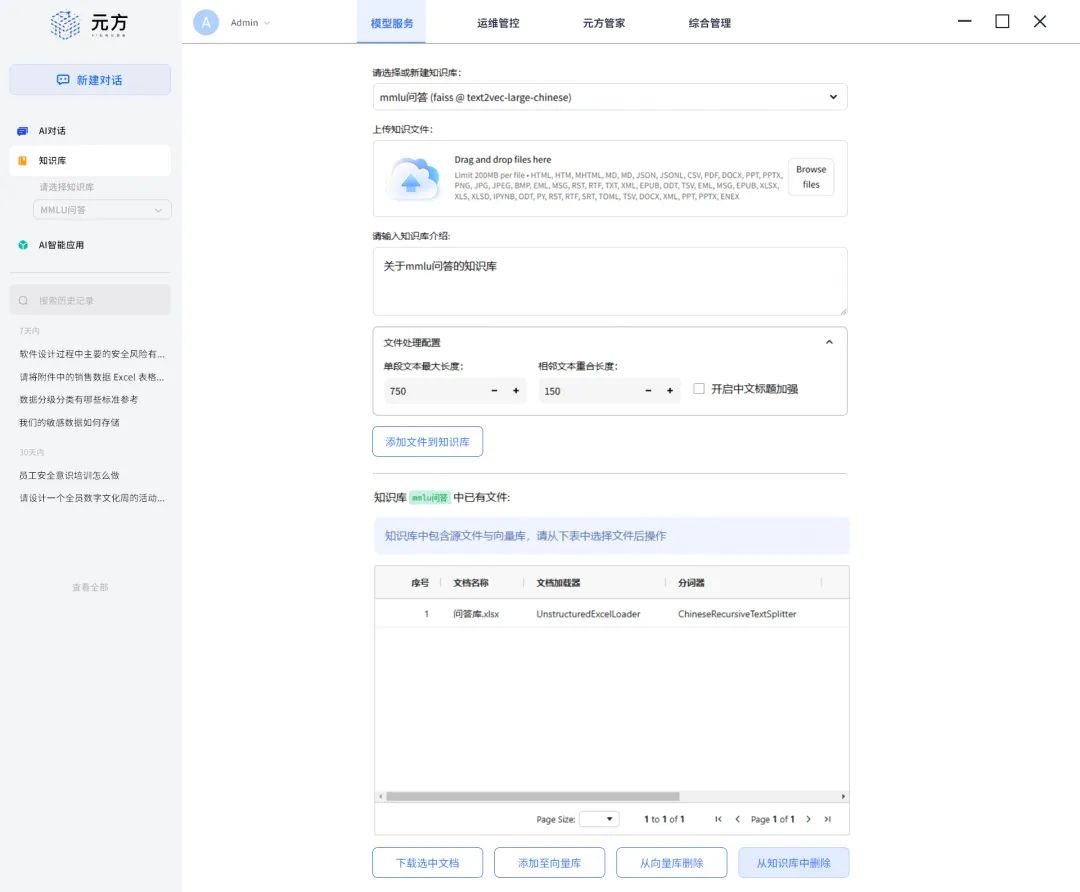Increase 单段文本最大长度 with plus button
Screen dimensions: 1080x892
click(x=516, y=391)
